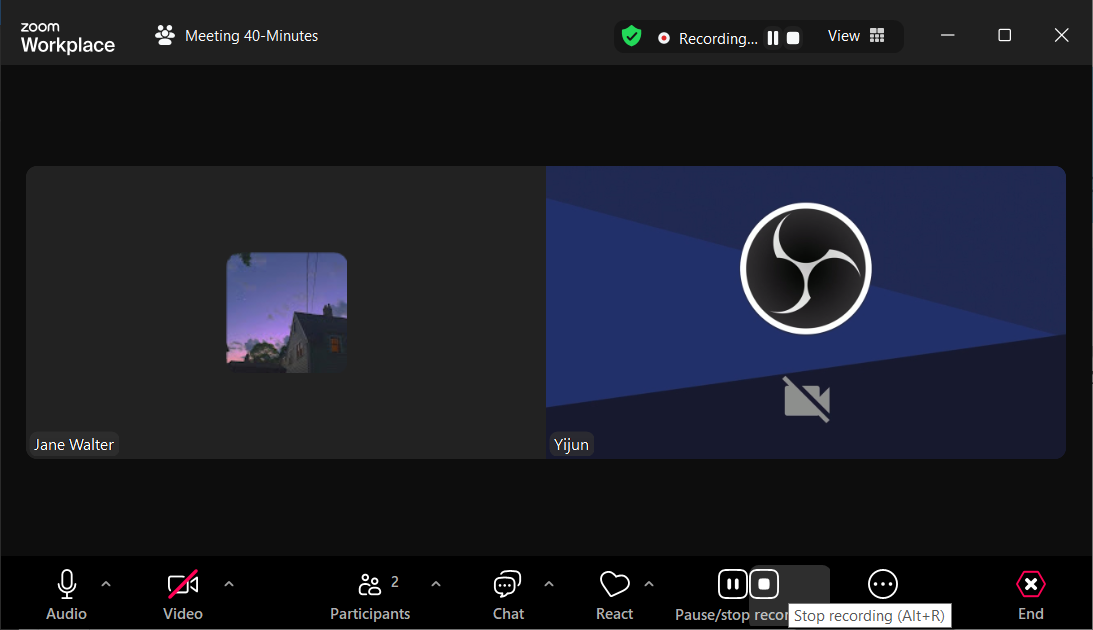
Task: Stop recording from the top indicator bar
Action: (793, 38)
